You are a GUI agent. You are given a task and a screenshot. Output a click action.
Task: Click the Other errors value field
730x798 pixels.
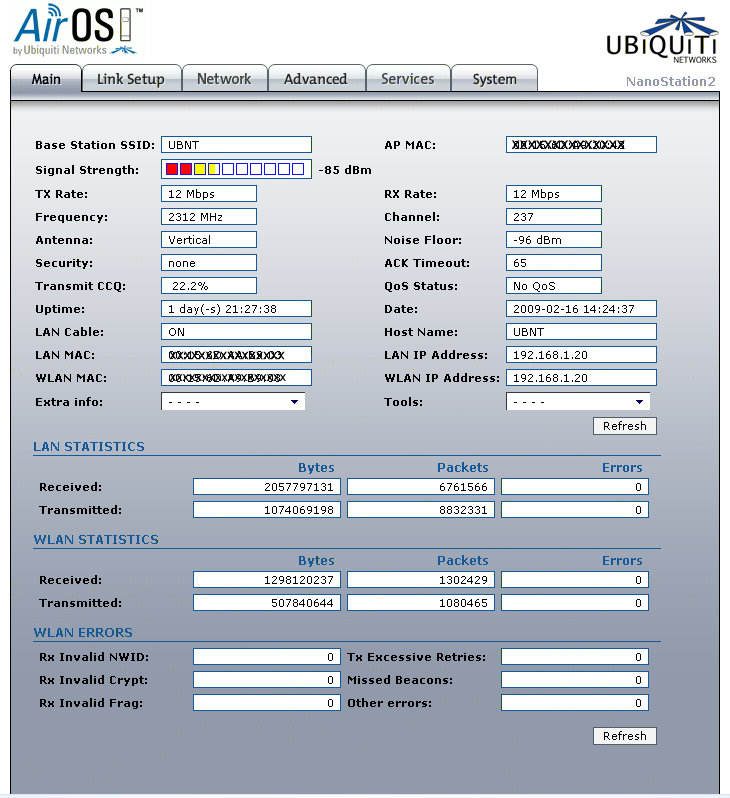tap(575, 703)
